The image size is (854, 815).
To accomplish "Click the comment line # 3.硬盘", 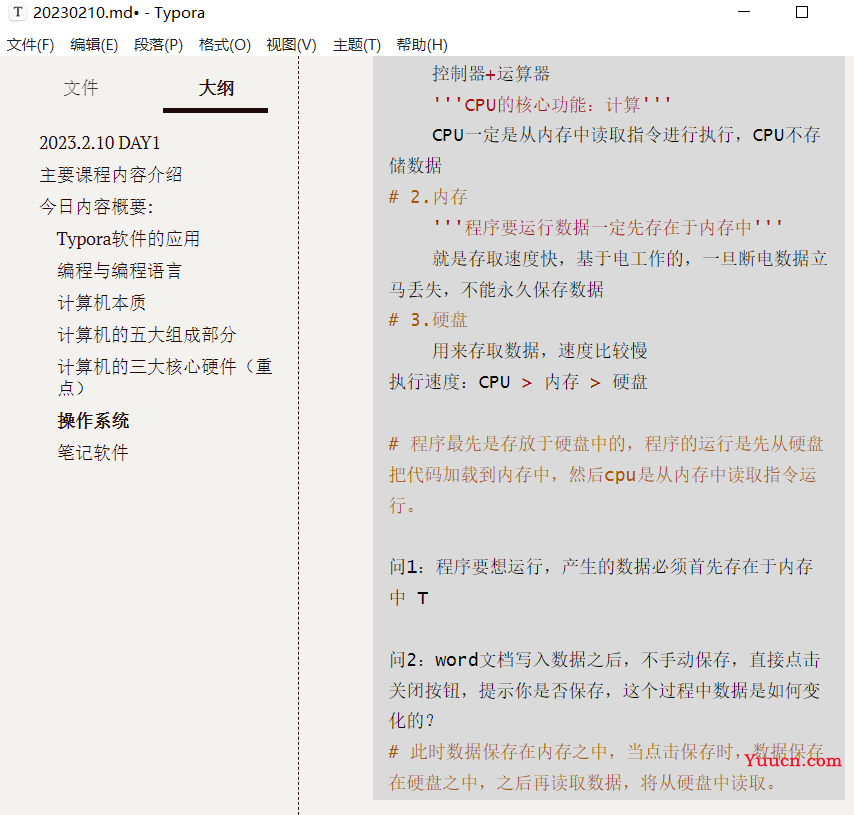I will pyautogui.click(x=428, y=320).
